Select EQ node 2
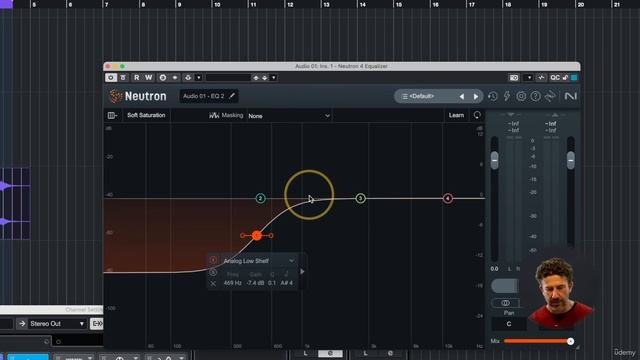Viewport: 640px width, 360px height. click(260, 198)
